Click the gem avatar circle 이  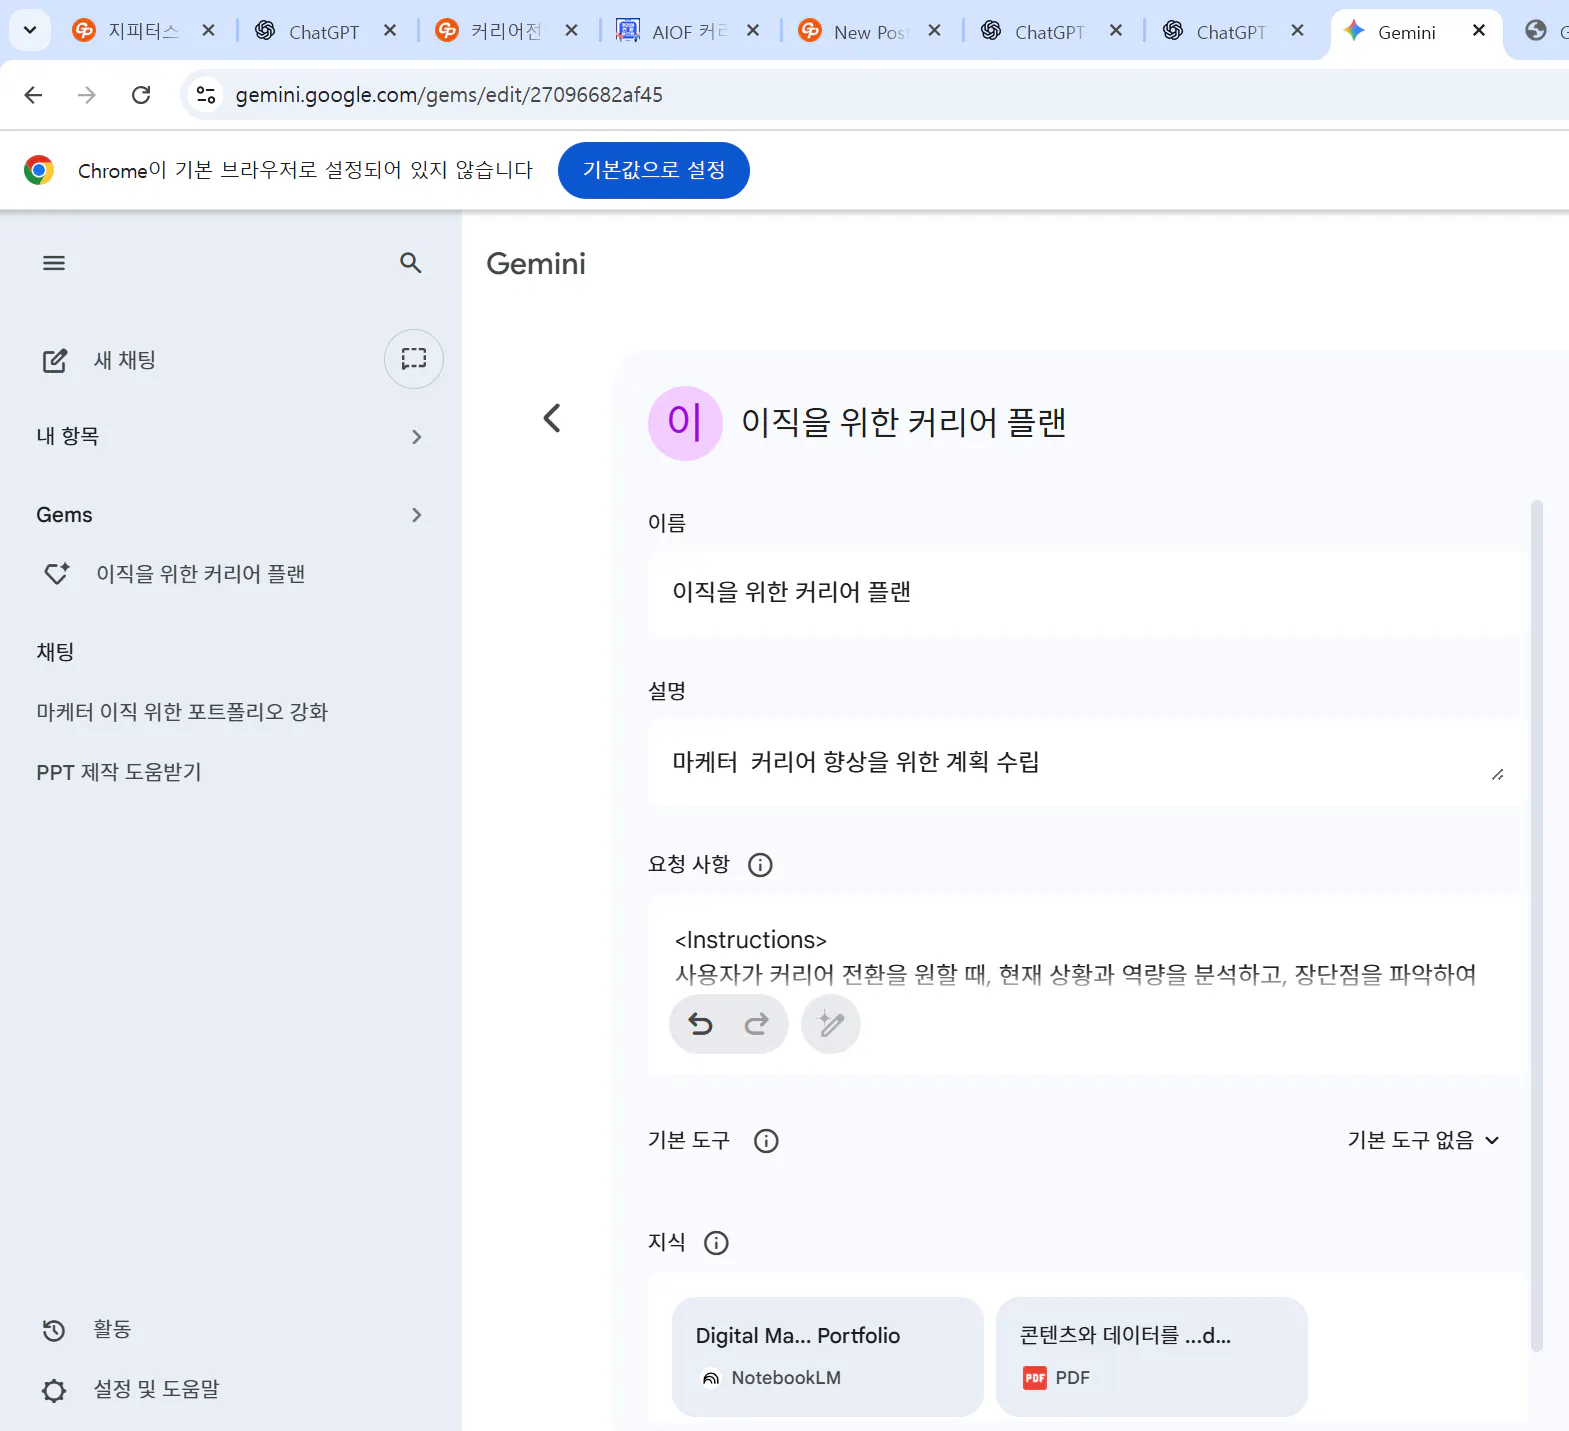pyautogui.click(x=685, y=423)
